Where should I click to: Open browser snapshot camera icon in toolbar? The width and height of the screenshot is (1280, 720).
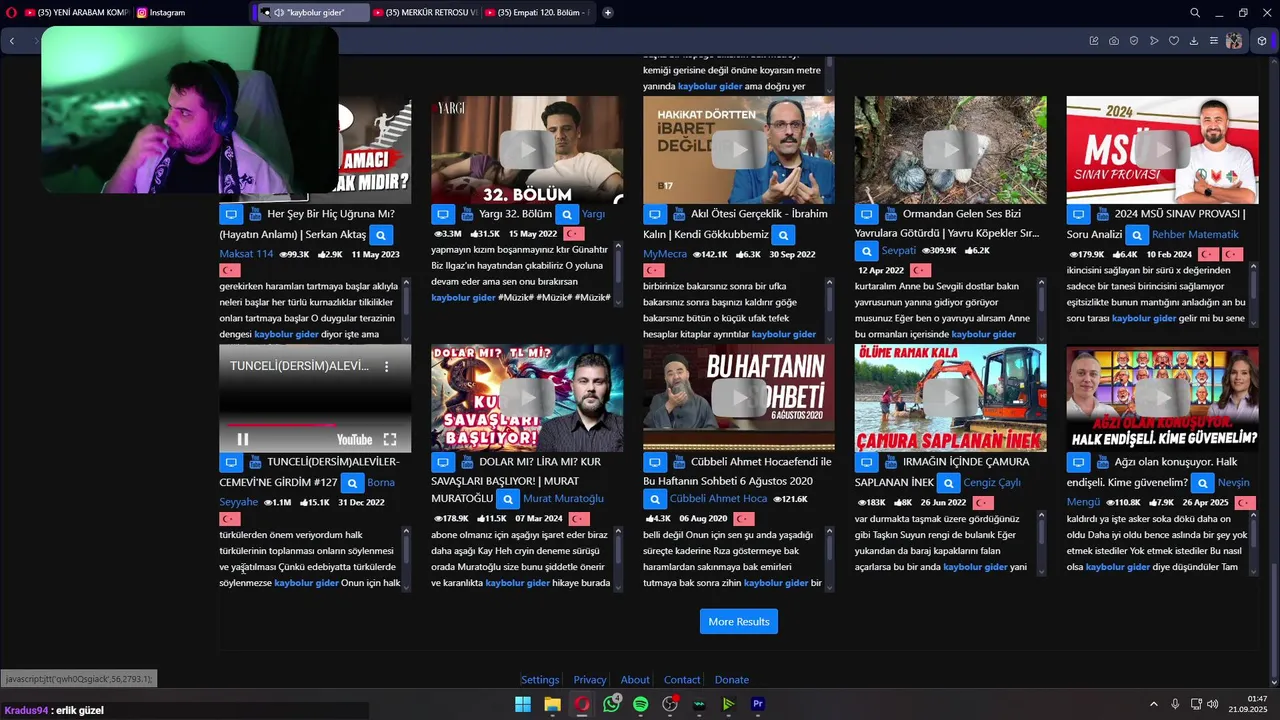click(x=1114, y=41)
